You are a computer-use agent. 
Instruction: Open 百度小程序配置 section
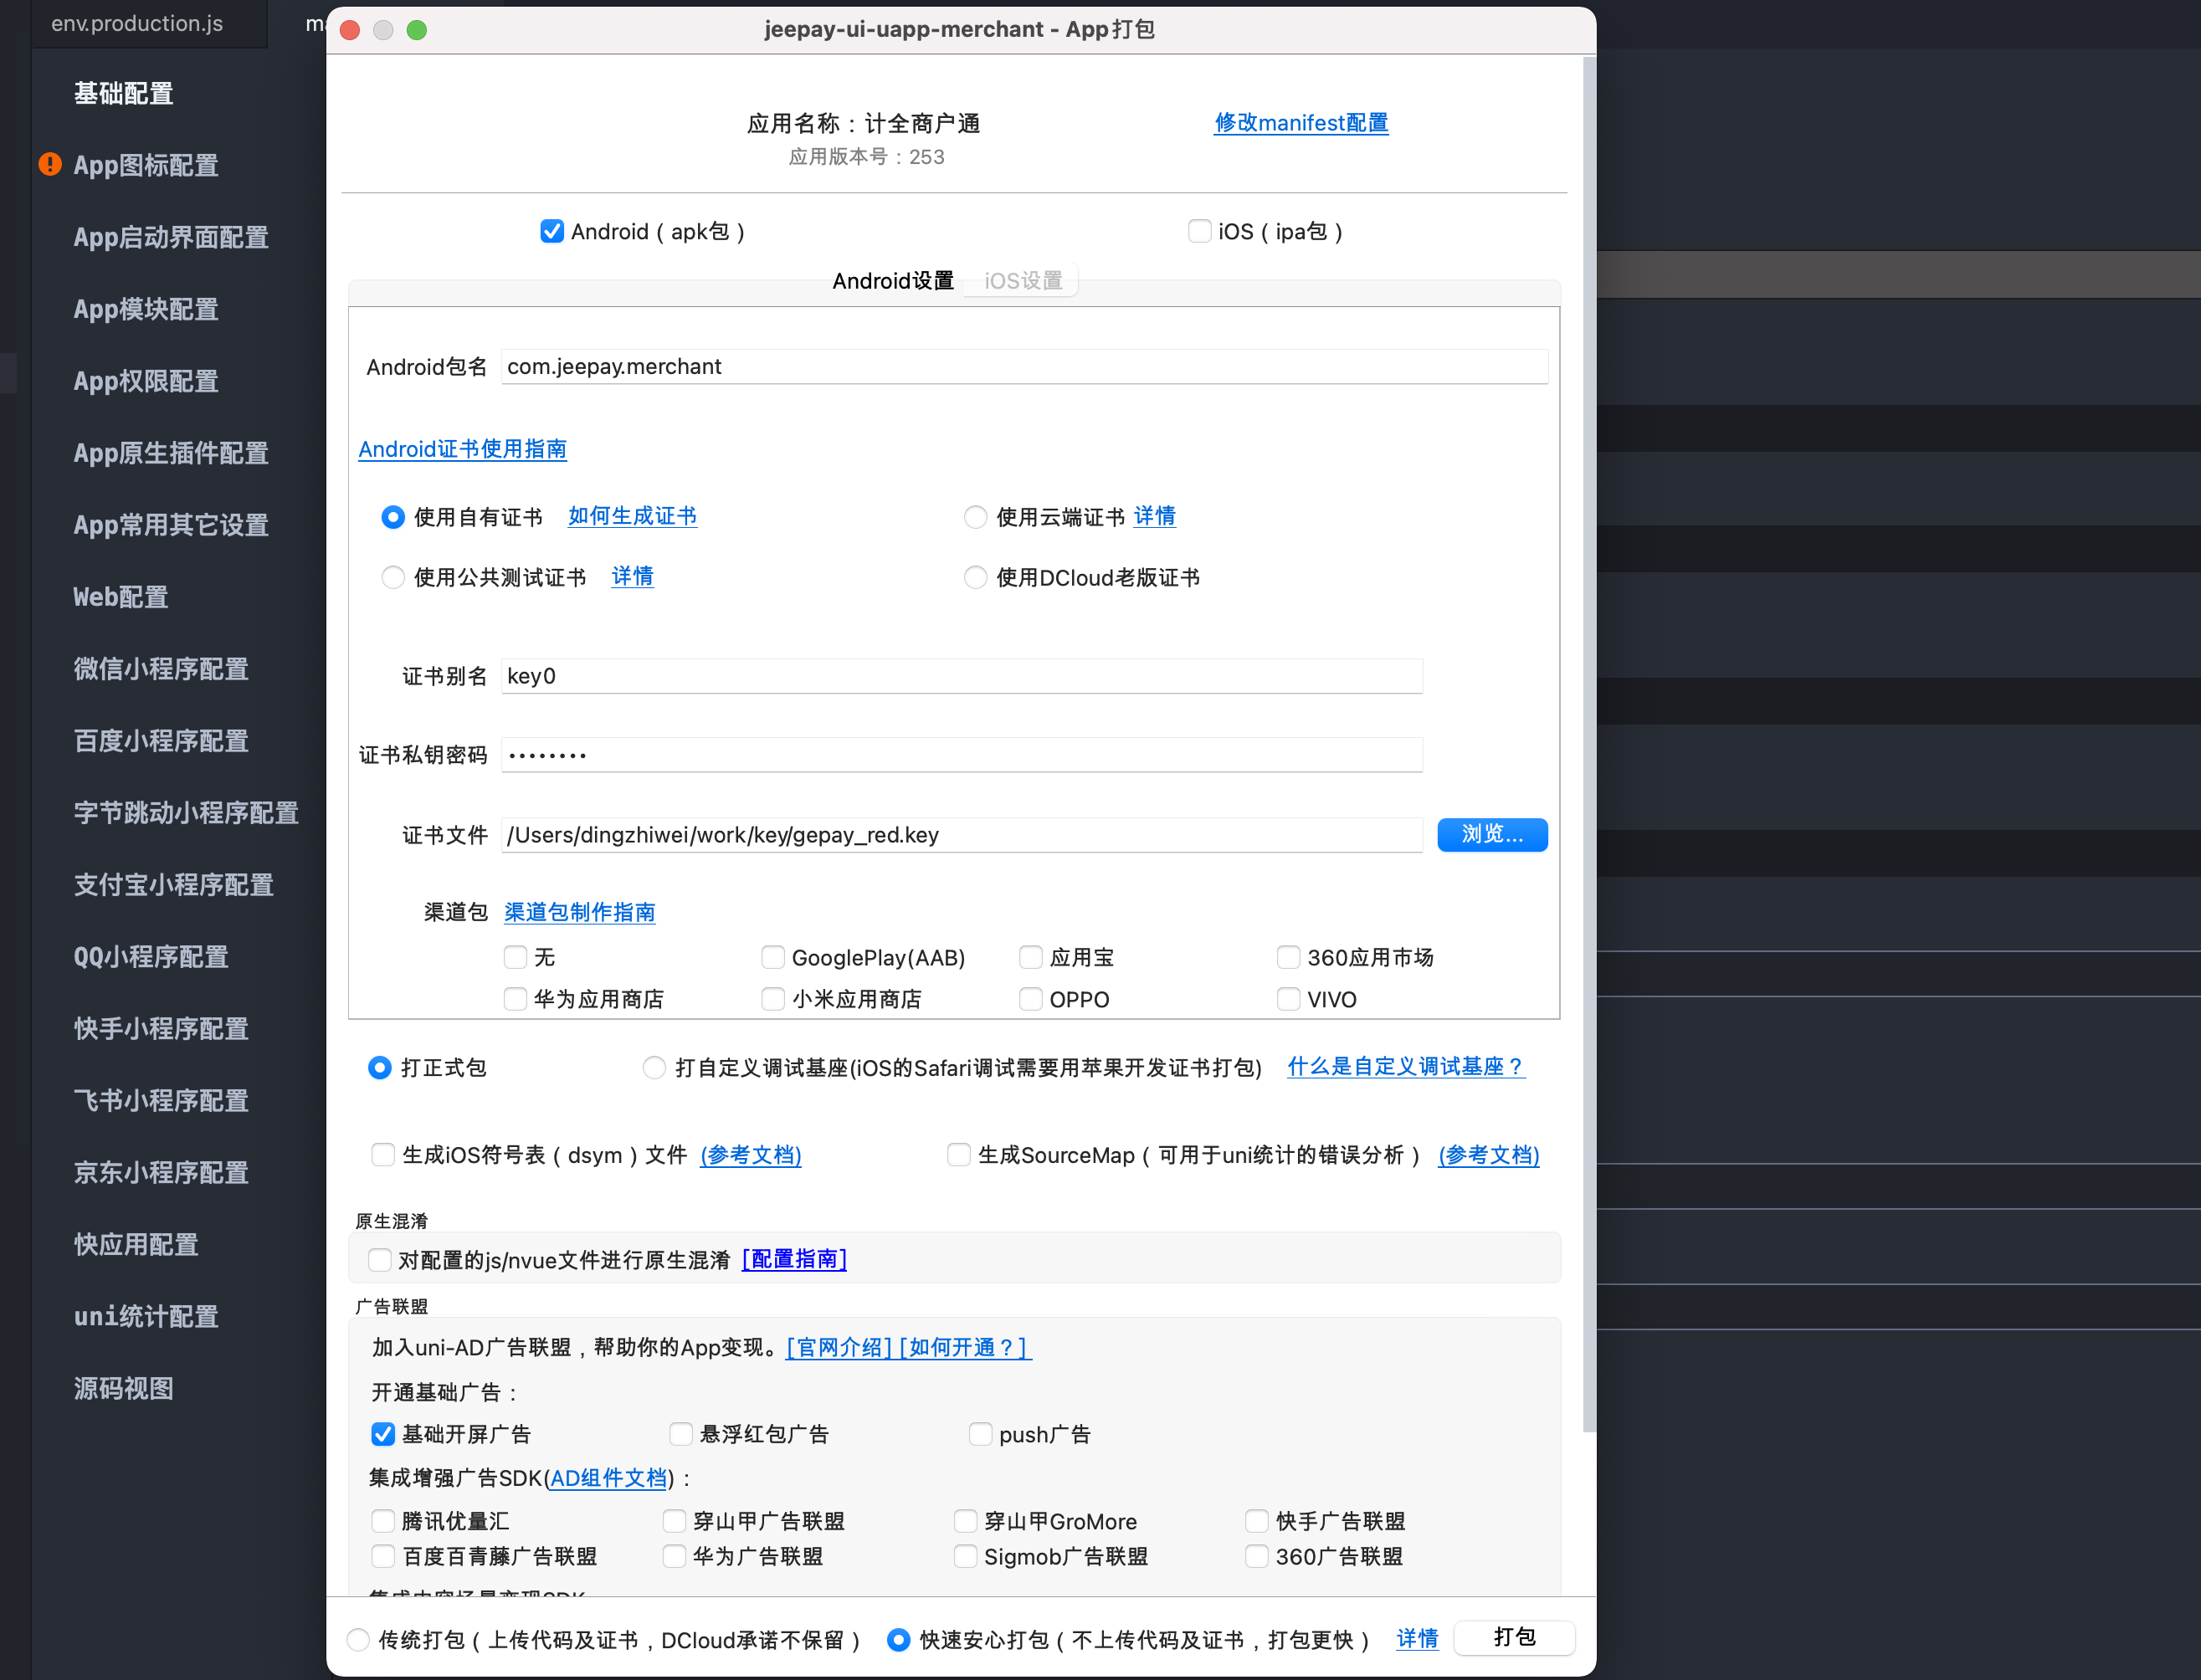click(x=161, y=741)
